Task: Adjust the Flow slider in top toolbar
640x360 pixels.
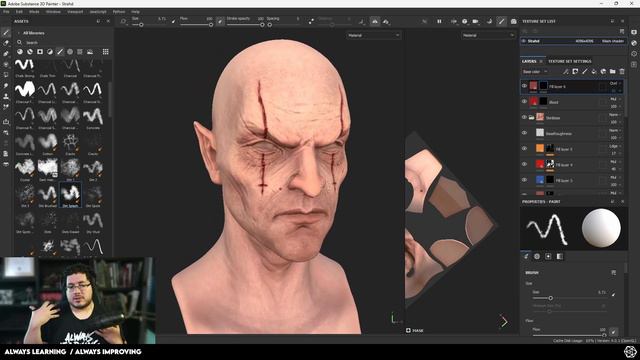Action: [x=196, y=25]
